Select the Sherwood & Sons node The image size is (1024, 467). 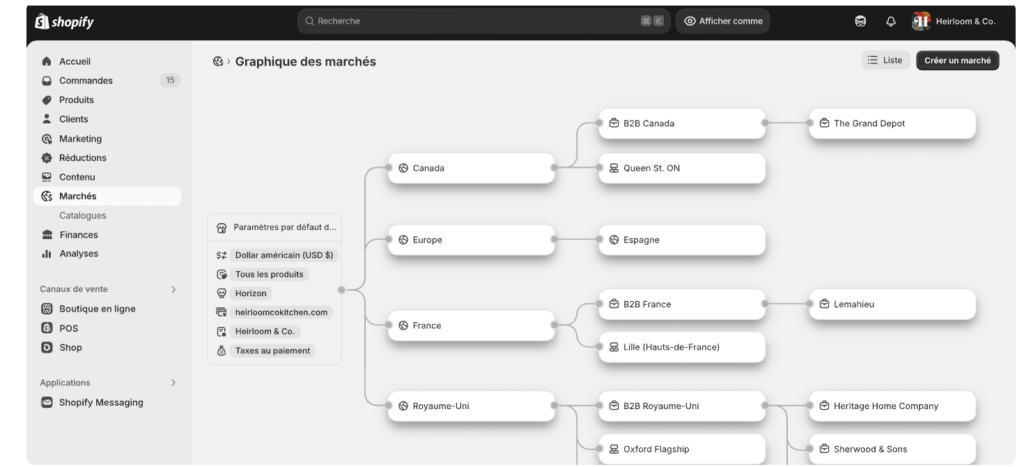pyautogui.click(x=892, y=449)
